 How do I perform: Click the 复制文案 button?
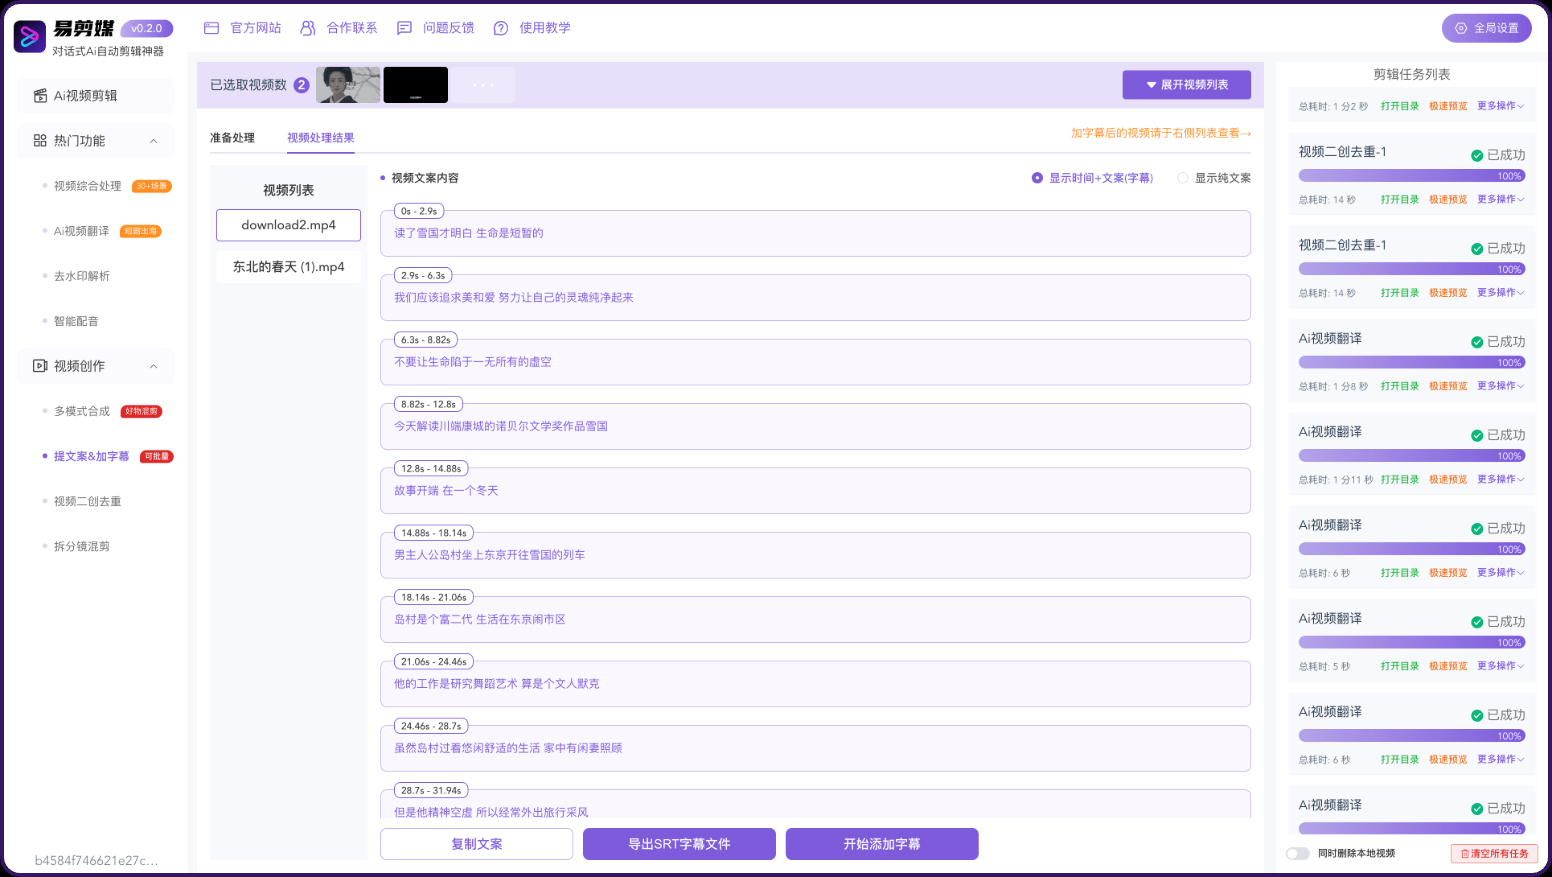476,843
